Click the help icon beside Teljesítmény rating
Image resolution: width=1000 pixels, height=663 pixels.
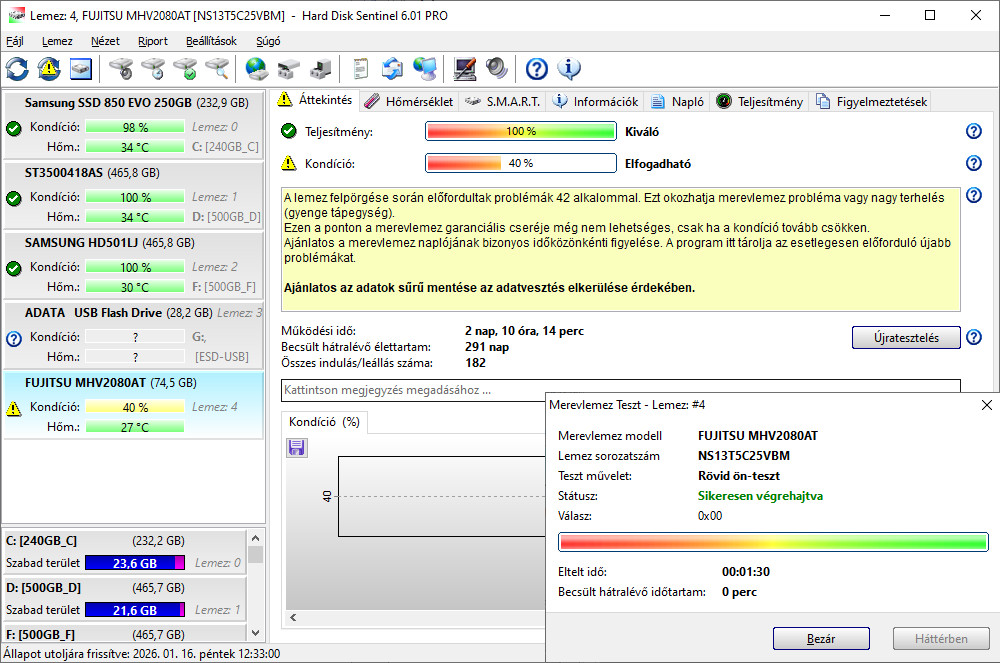point(973,132)
